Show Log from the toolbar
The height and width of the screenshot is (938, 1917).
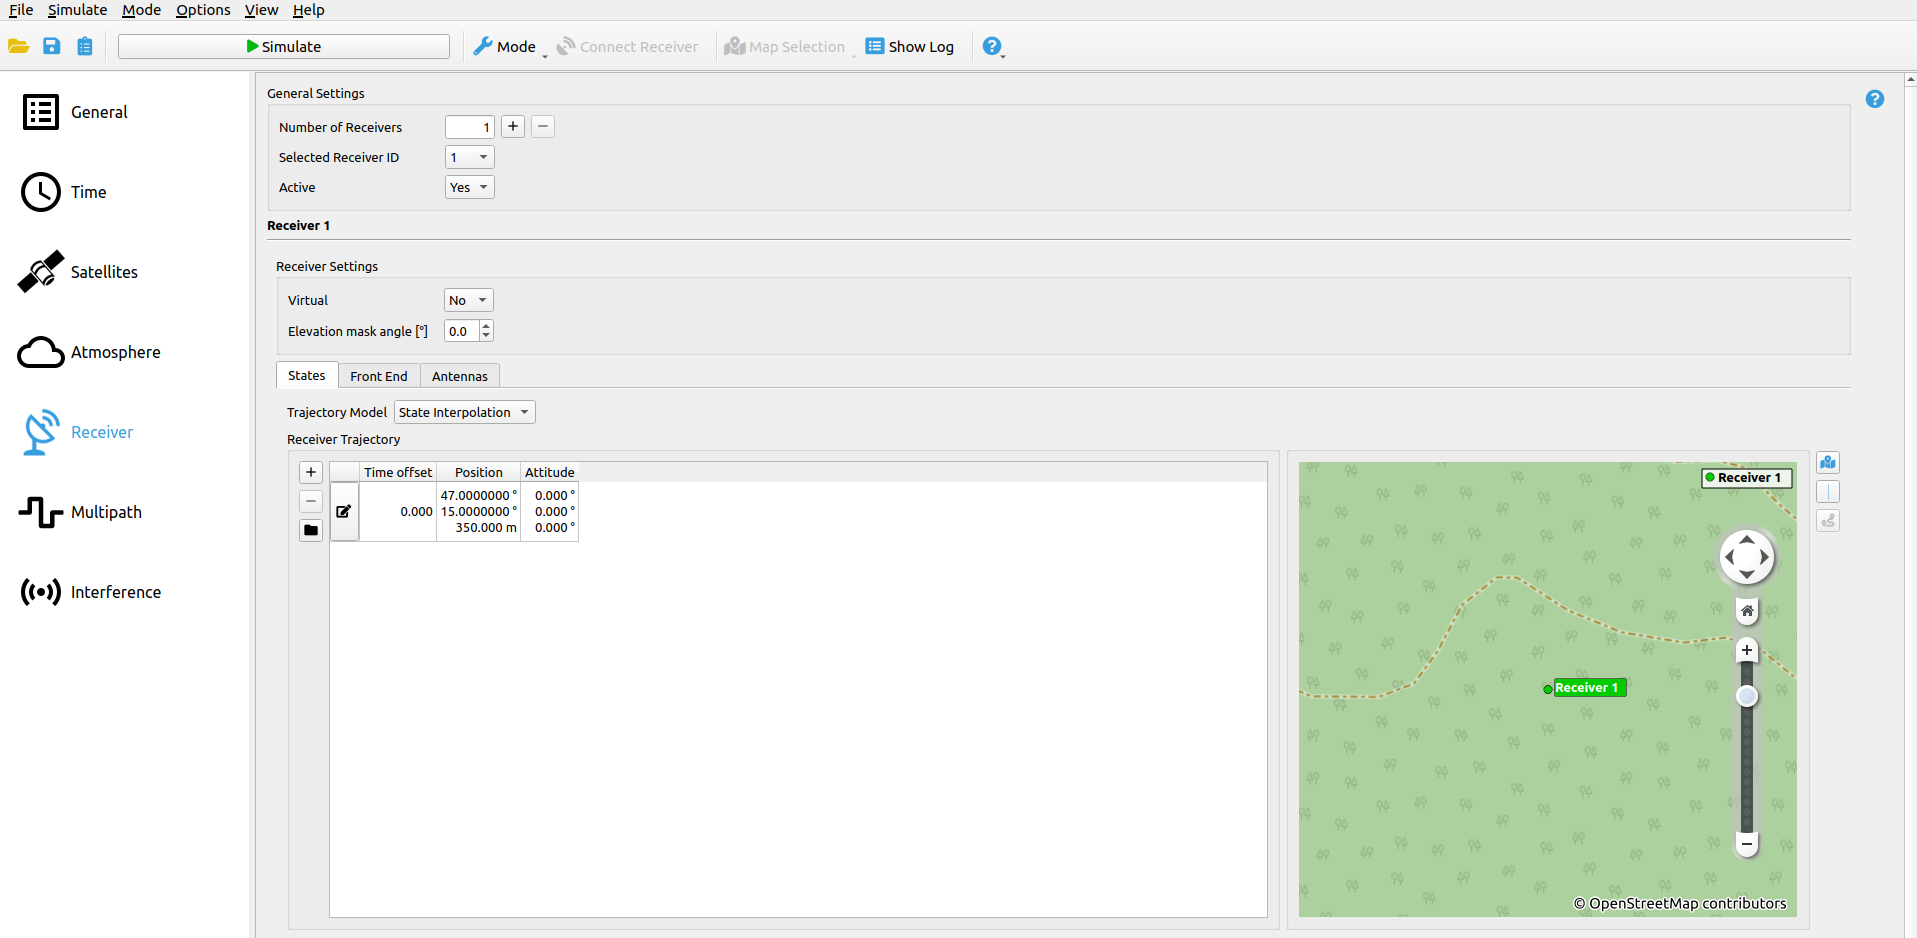point(909,46)
